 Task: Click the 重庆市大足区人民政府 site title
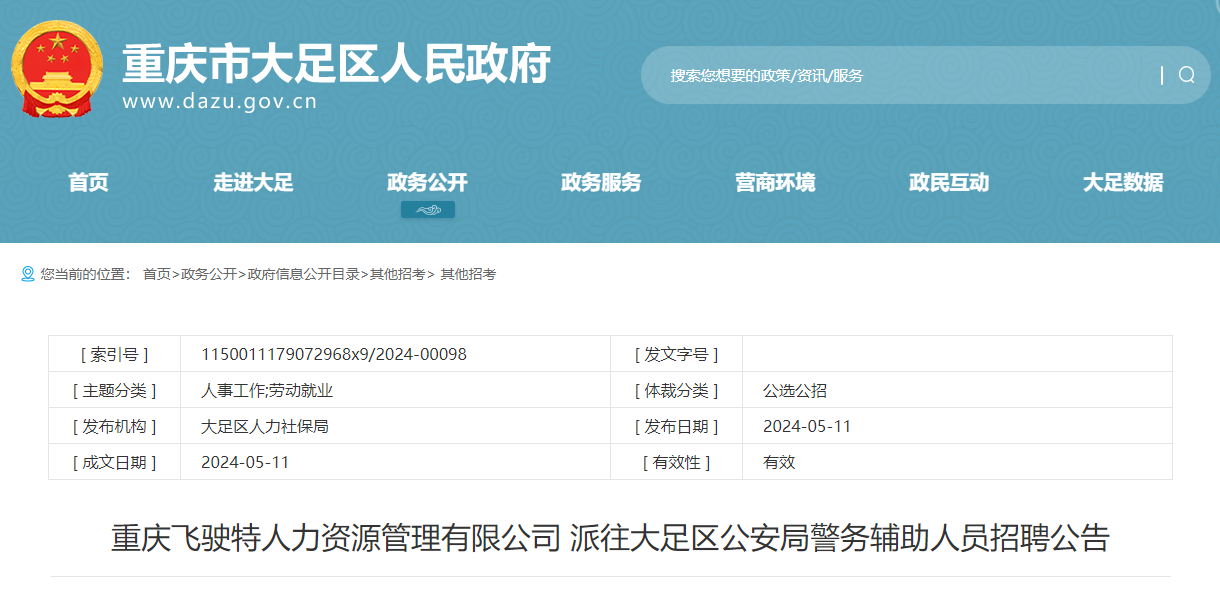pos(337,64)
